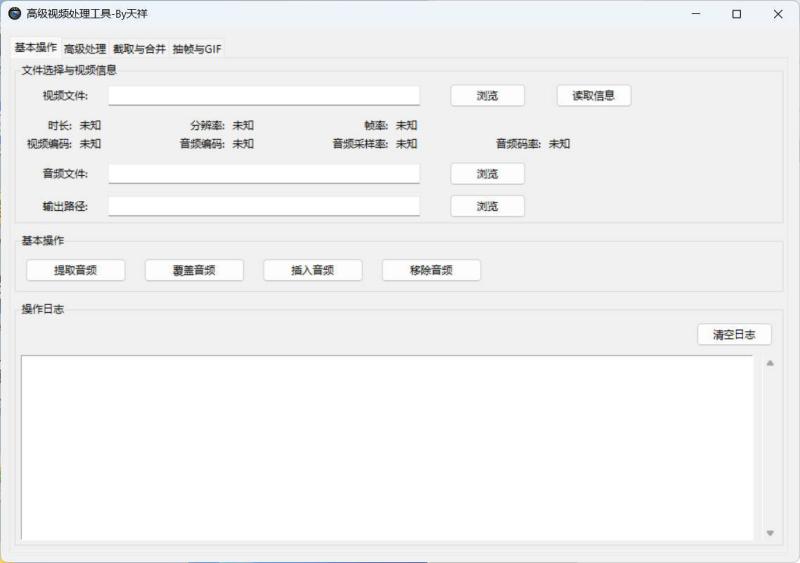800x563 pixels.
Task: Click the 覆盖音频 button
Action: pos(194,271)
